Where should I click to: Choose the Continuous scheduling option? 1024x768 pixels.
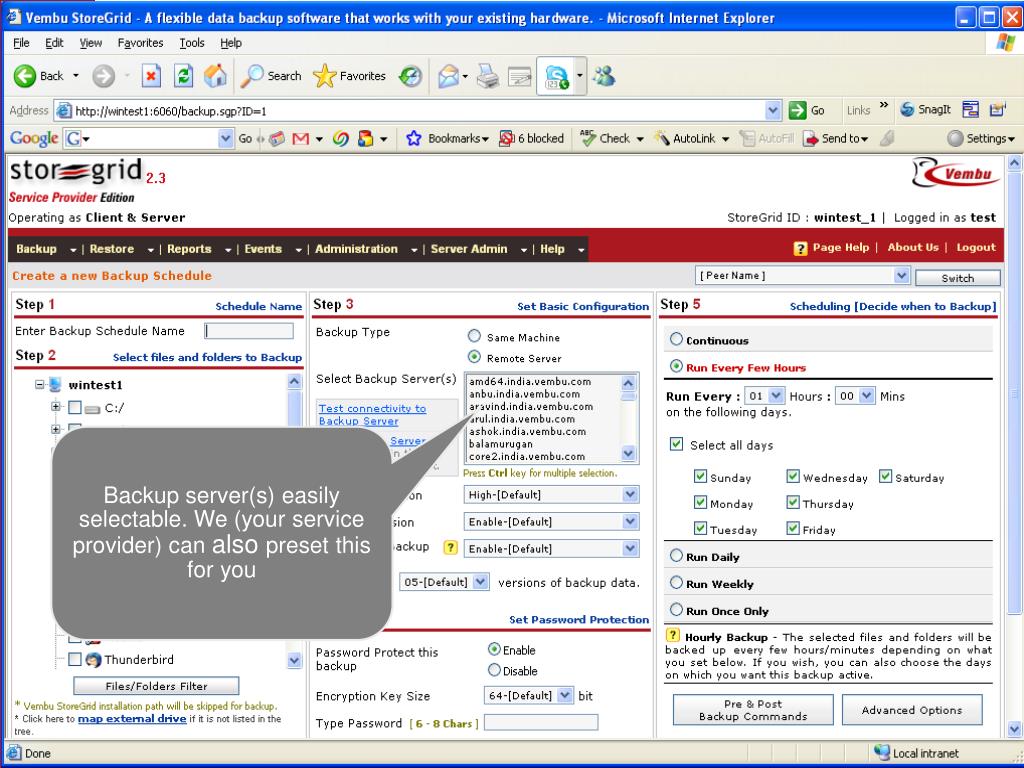click(x=677, y=339)
